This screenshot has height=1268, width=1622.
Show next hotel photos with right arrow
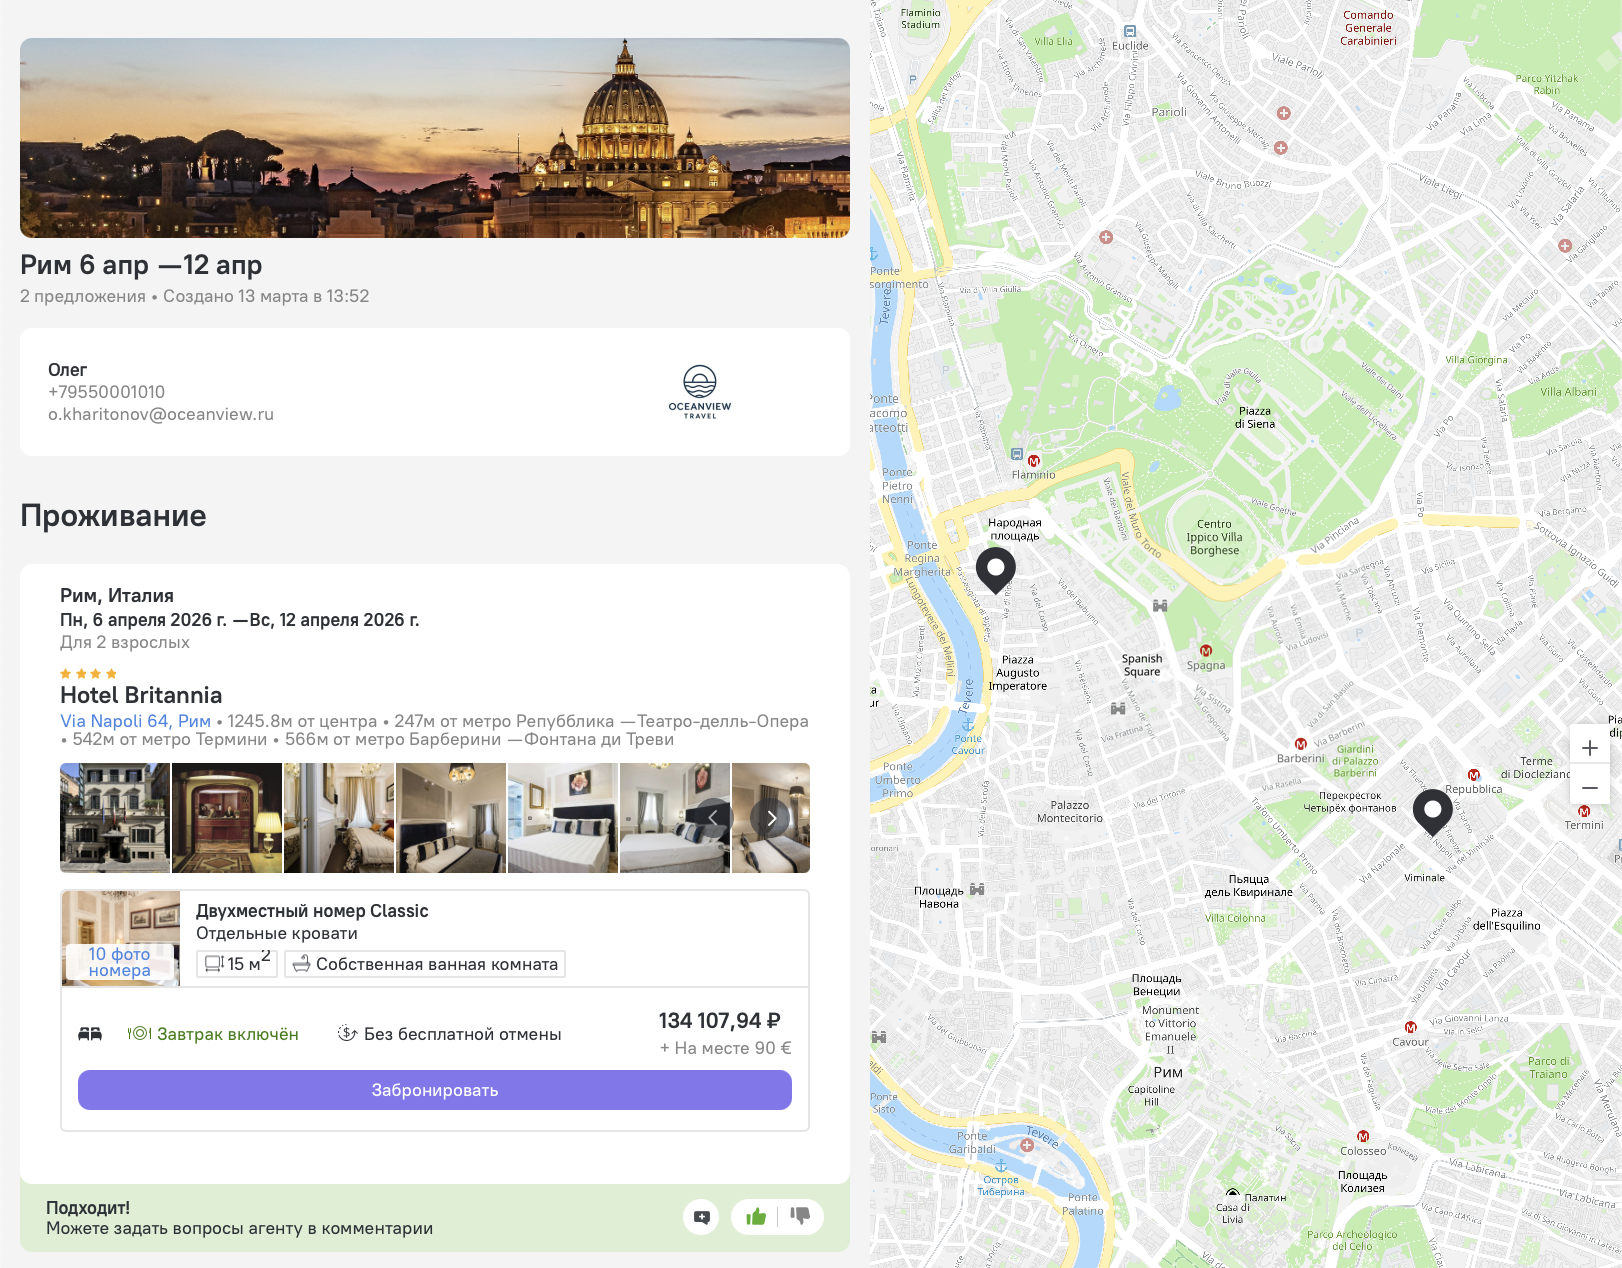tap(771, 818)
